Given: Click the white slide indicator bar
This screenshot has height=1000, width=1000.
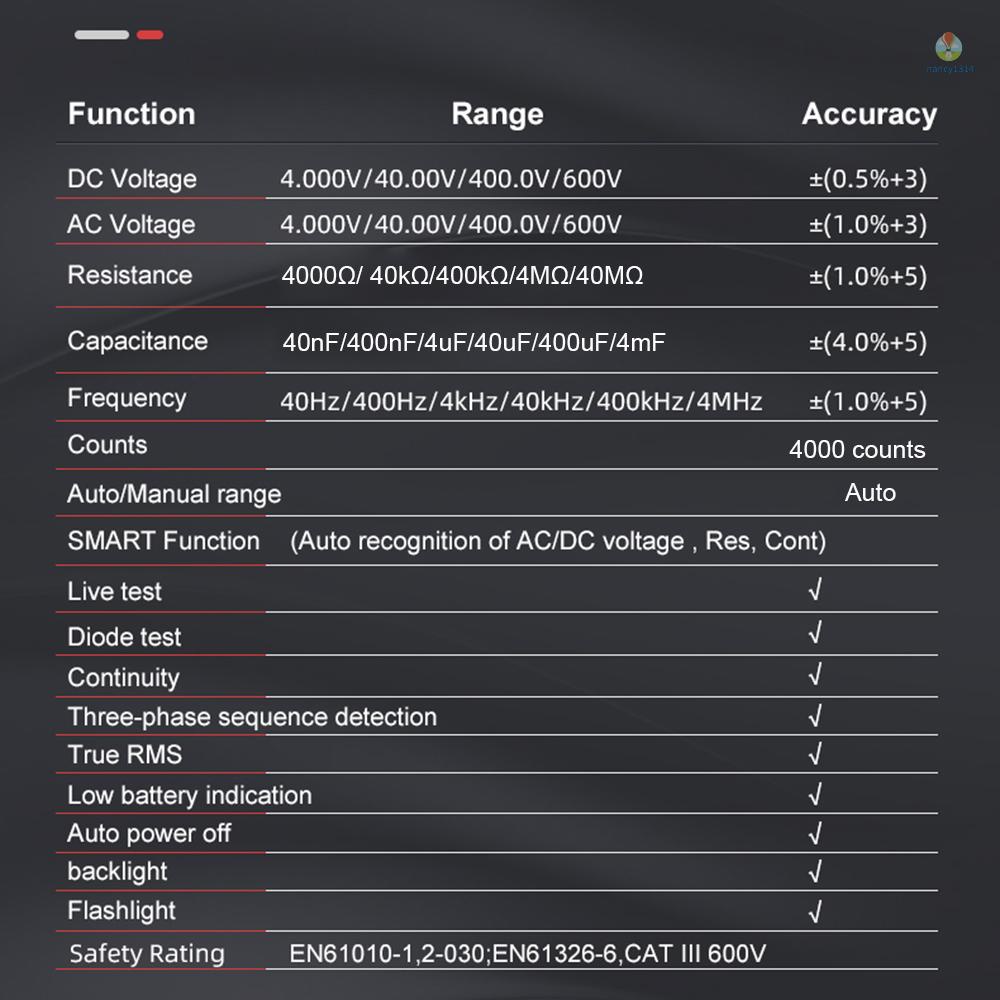Looking at the screenshot, I should click(101, 35).
